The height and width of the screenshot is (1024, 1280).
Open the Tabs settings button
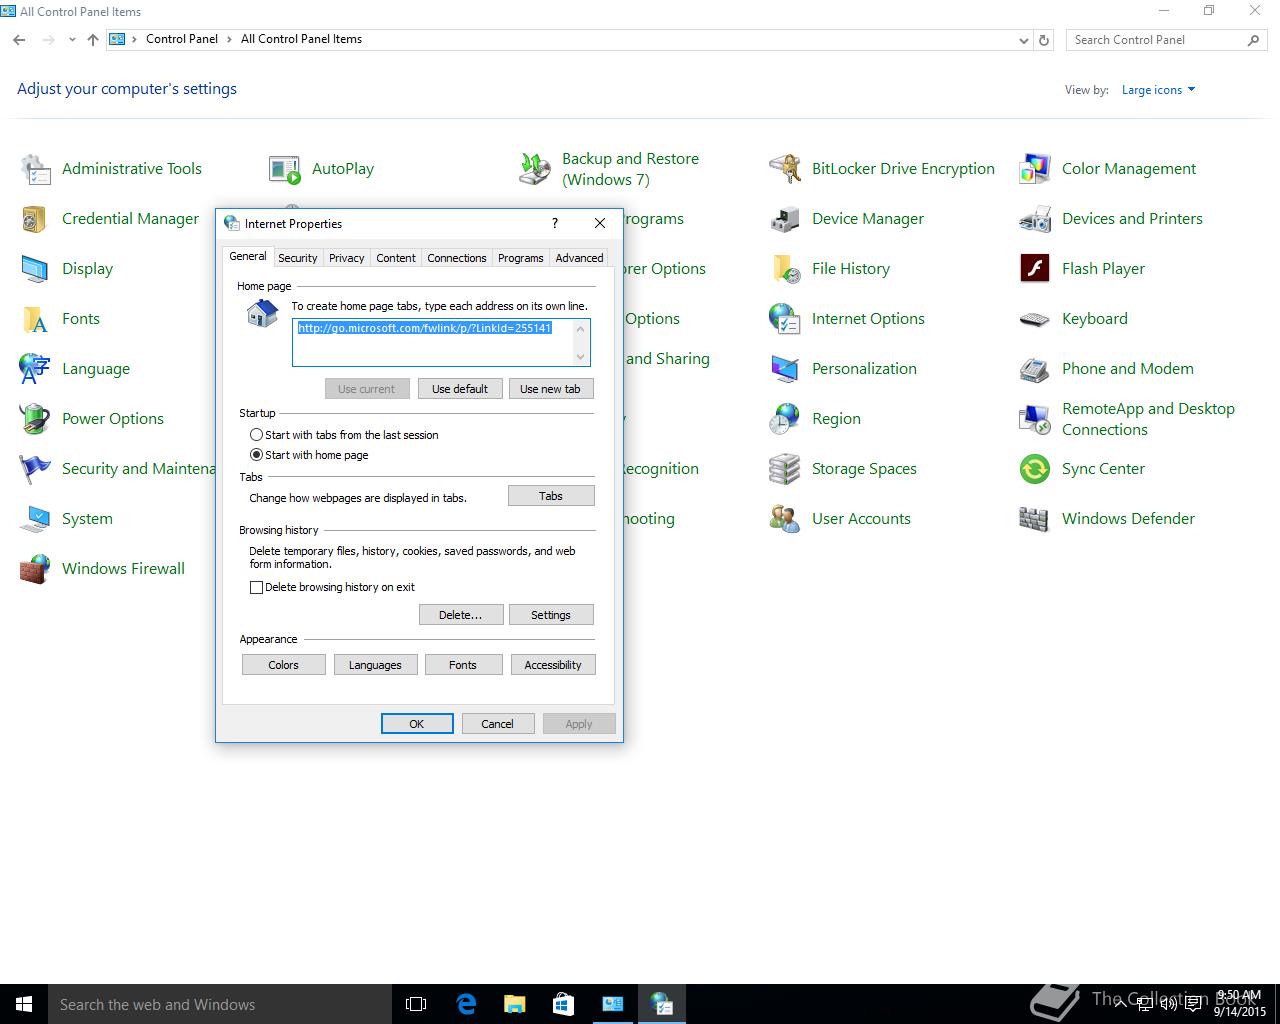point(551,496)
